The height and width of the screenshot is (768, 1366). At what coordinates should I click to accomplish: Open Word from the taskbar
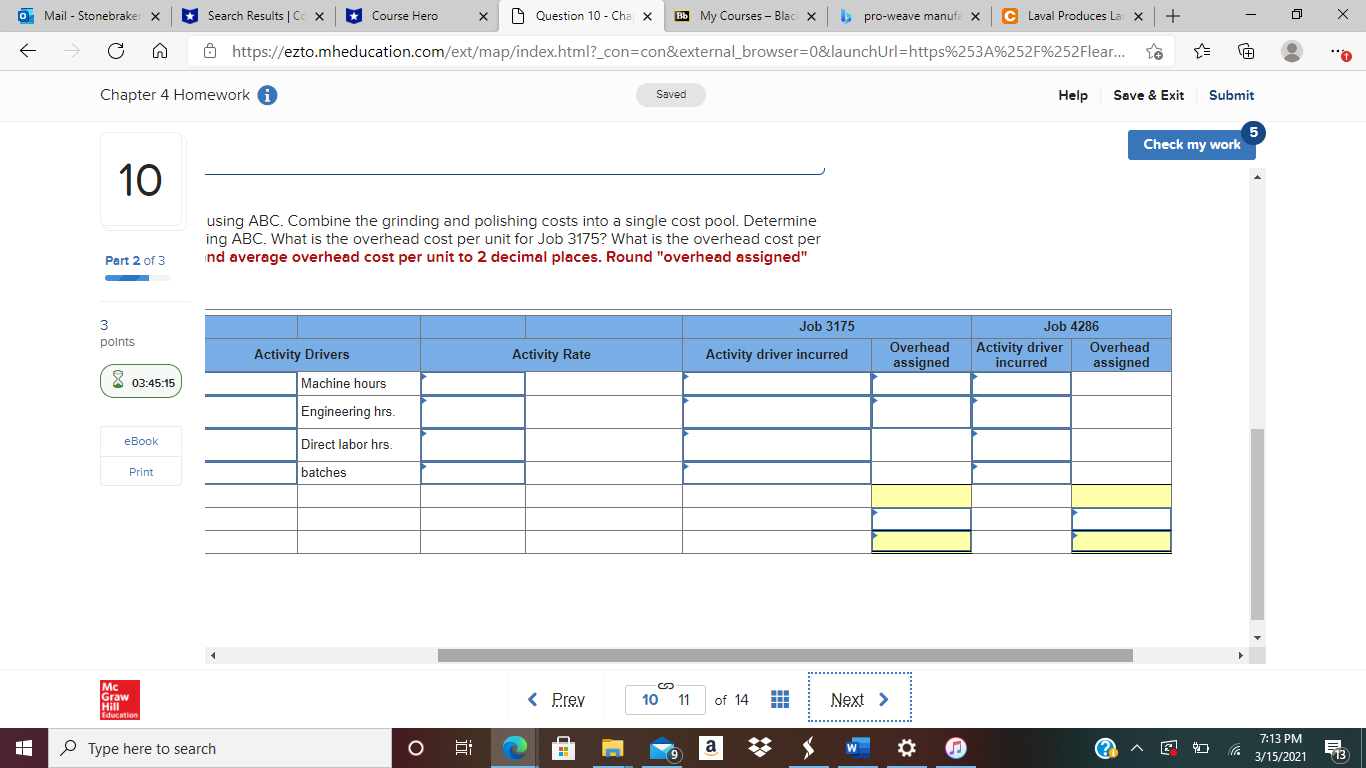[855, 747]
